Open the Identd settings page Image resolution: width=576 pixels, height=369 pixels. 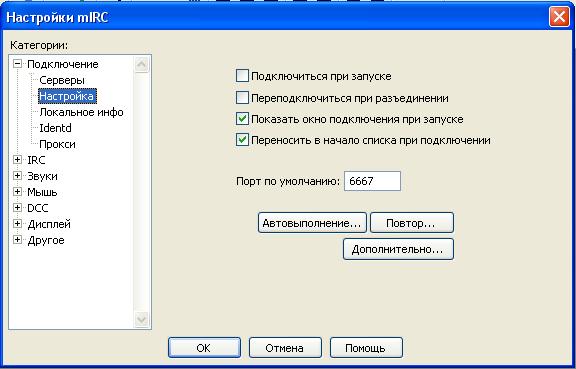point(55,128)
